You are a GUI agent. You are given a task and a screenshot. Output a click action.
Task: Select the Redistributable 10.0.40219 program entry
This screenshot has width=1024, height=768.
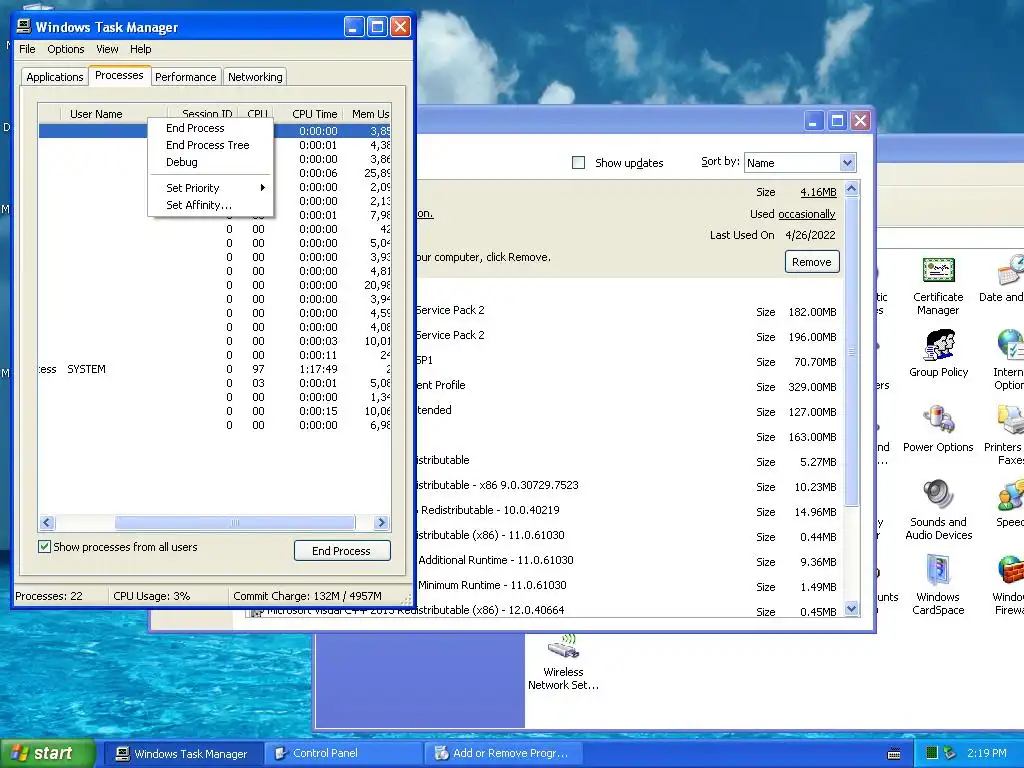click(630, 511)
